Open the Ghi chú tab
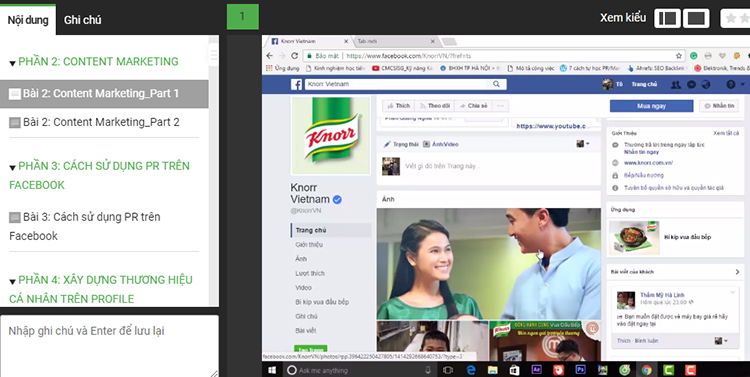 click(82, 20)
